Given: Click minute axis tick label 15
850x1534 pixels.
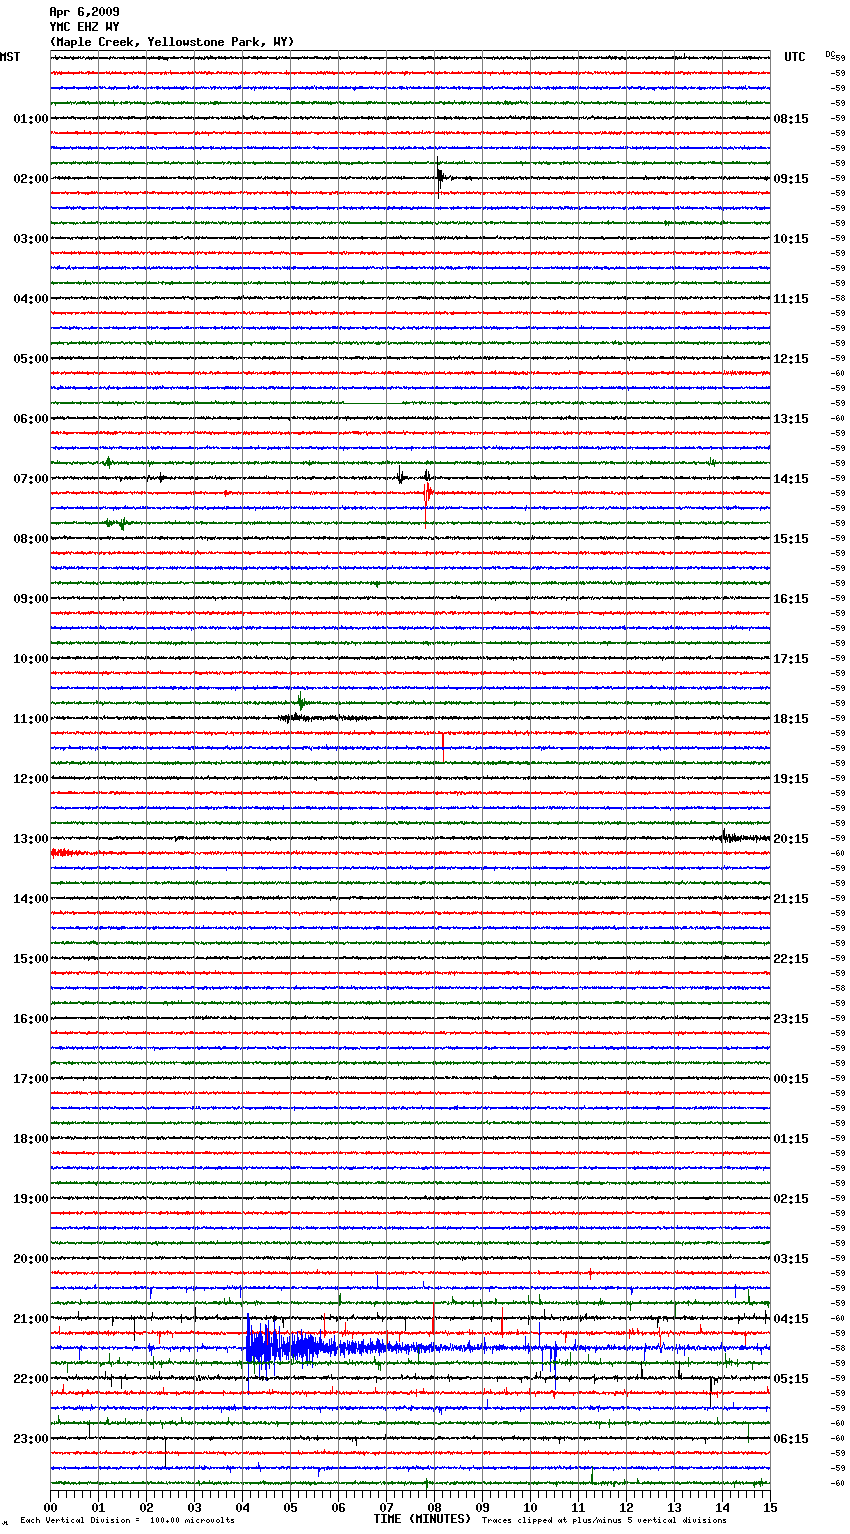Looking at the screenshot, I should pyautogui.click(x=770, y=1507).
